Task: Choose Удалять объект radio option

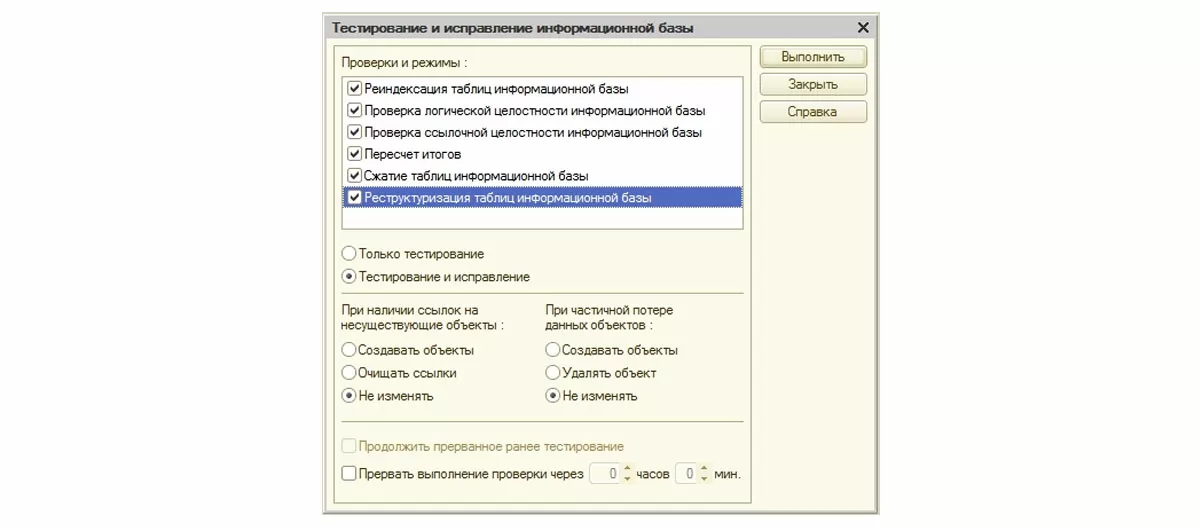Action: pos(553,373)
